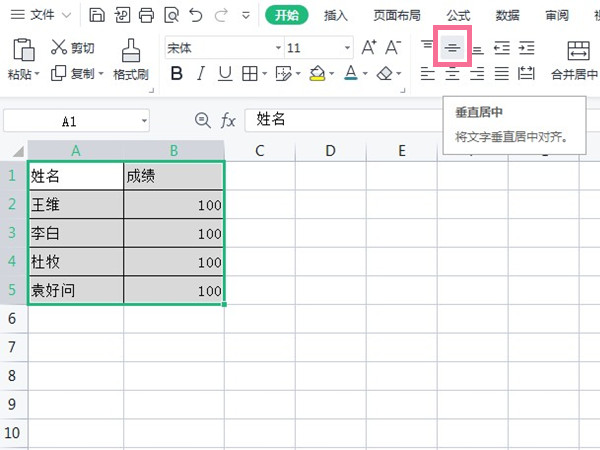Toggle Italic formatting
Screen dimensions: 600x450
201,73
